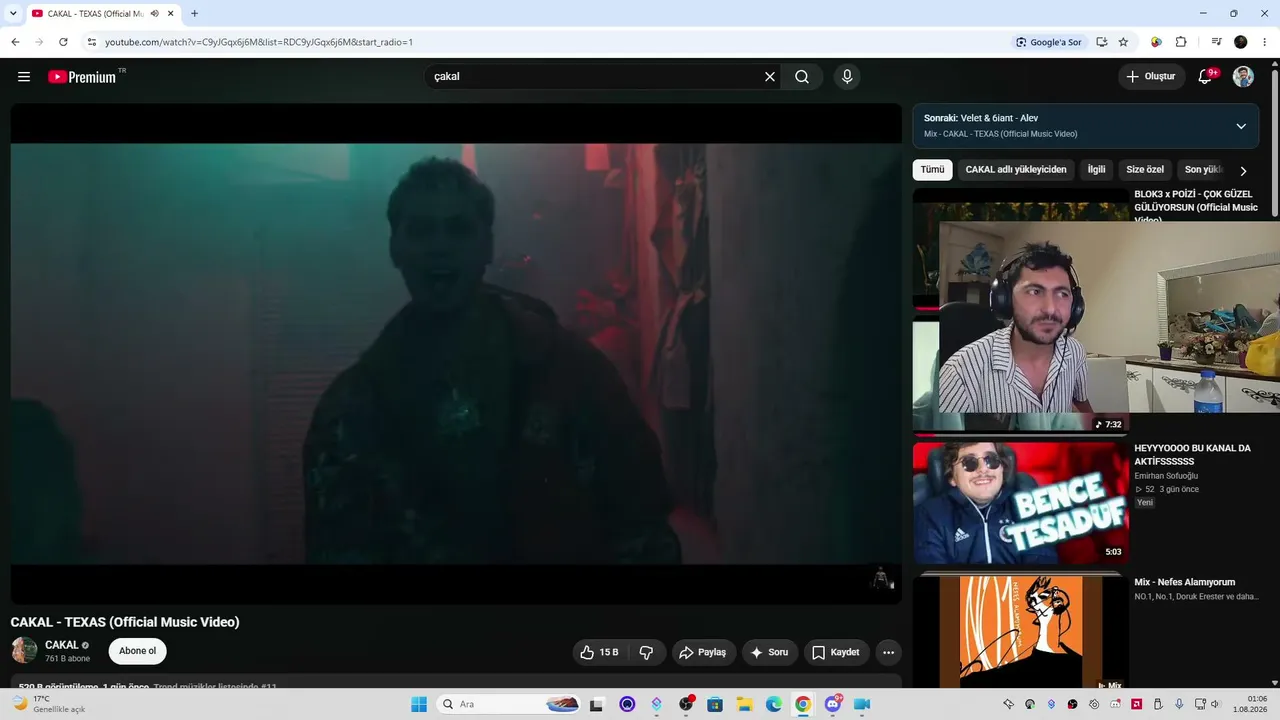Reload the page in Chrome
The width and height of the screenshot is (1280, 720).
click(63, 42)
